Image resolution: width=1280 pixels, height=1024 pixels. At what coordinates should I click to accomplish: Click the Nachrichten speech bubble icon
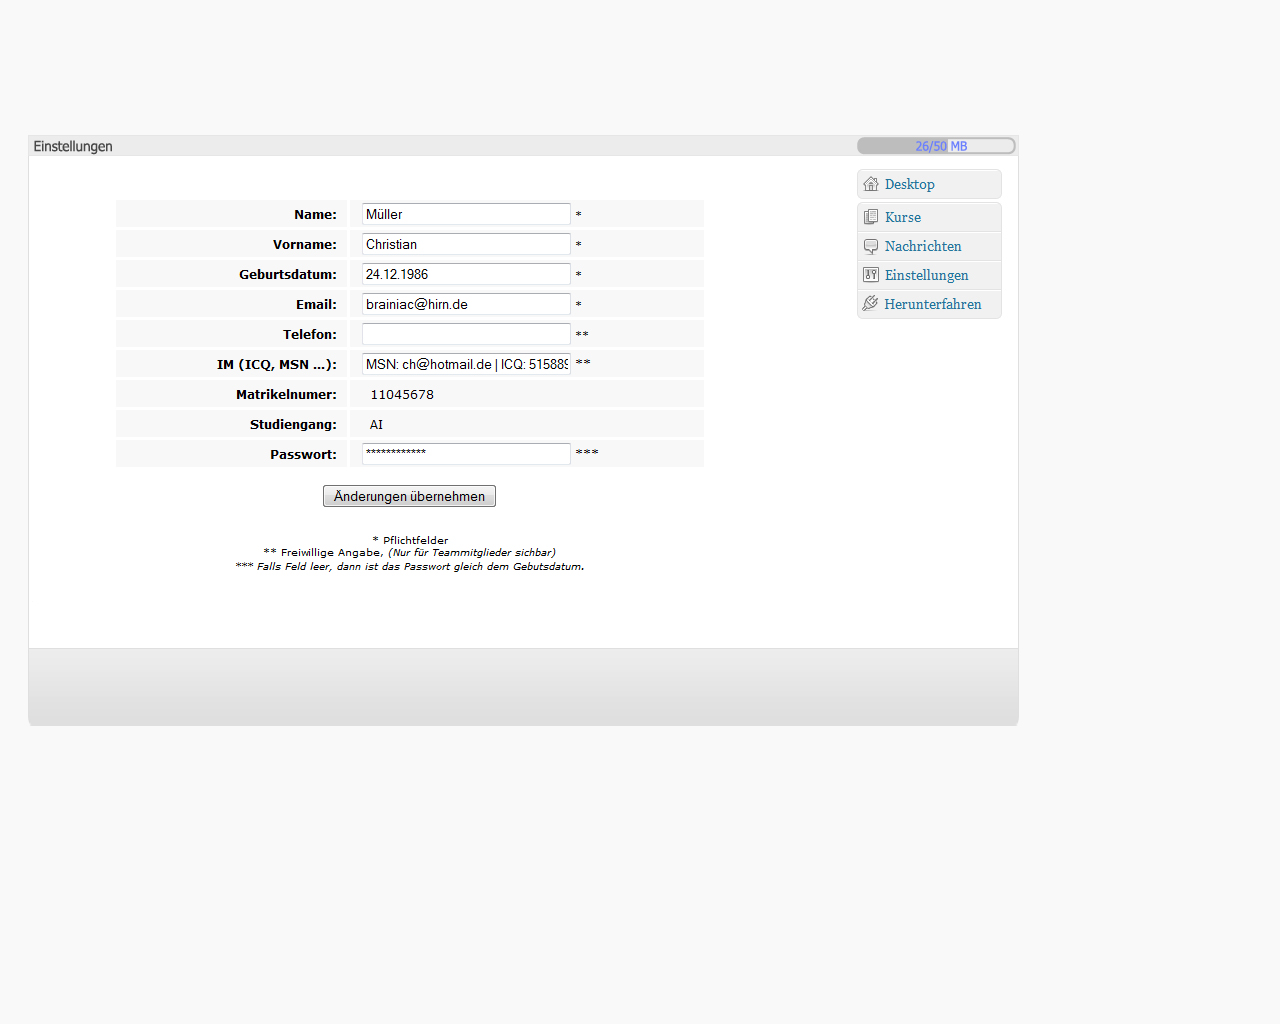(871, 246)
